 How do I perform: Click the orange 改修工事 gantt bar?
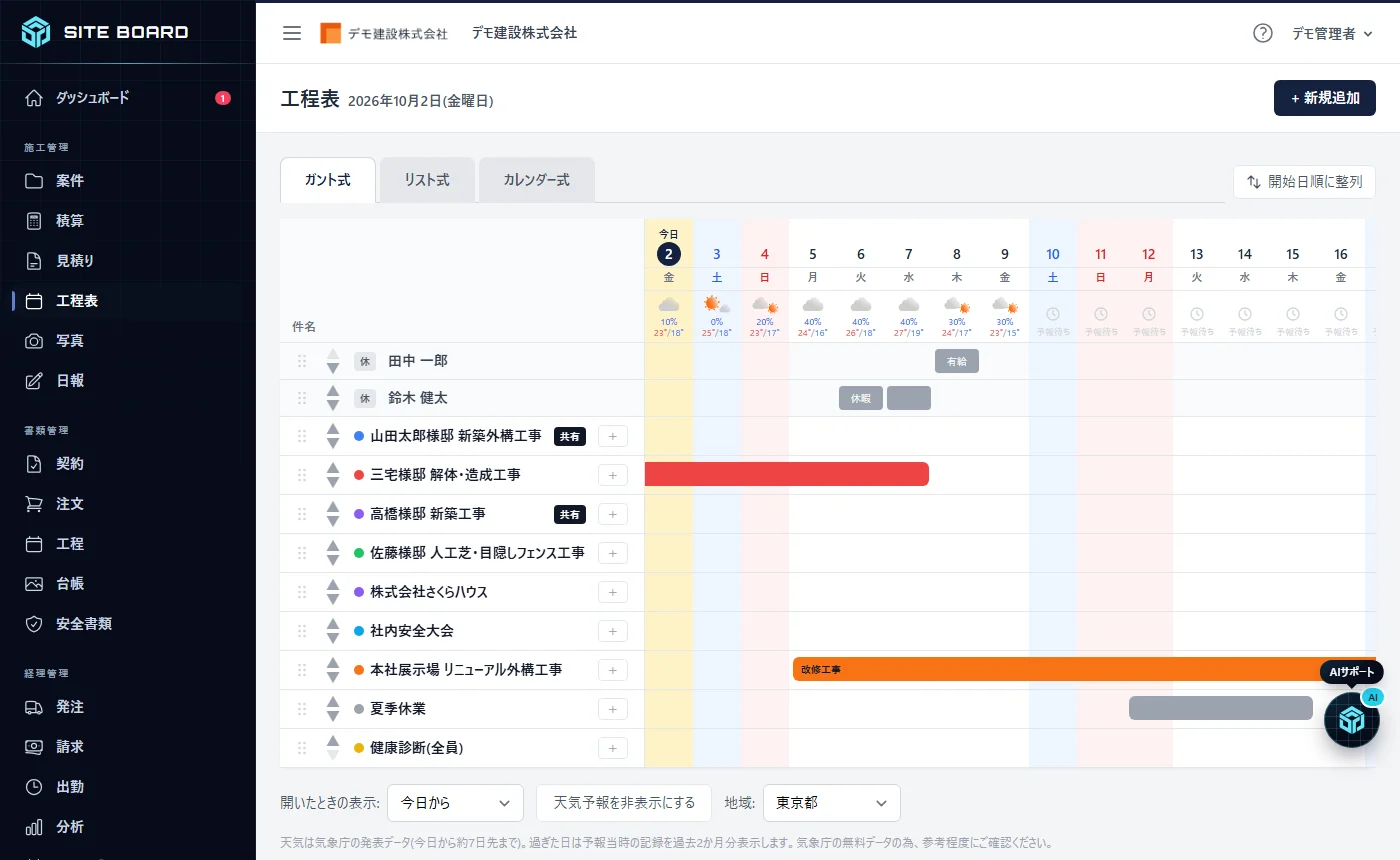click(x=1084, y=669)
